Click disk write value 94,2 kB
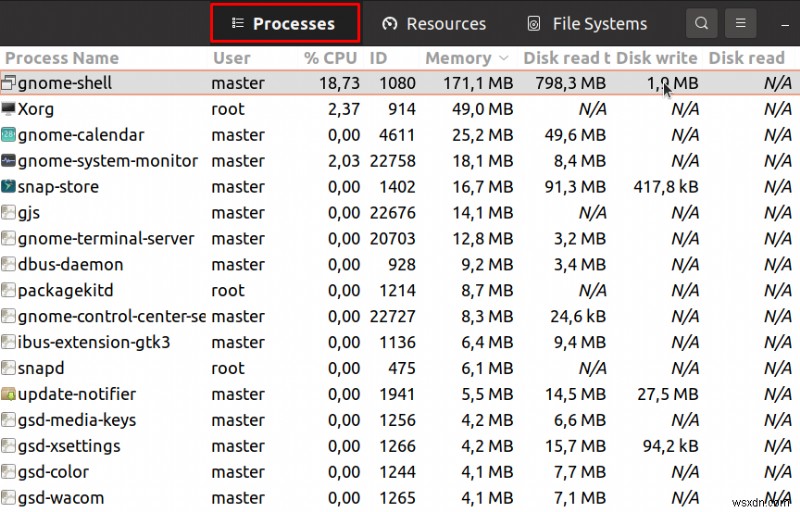The width and height of the screenshot is (800, 512). [670, 446]
